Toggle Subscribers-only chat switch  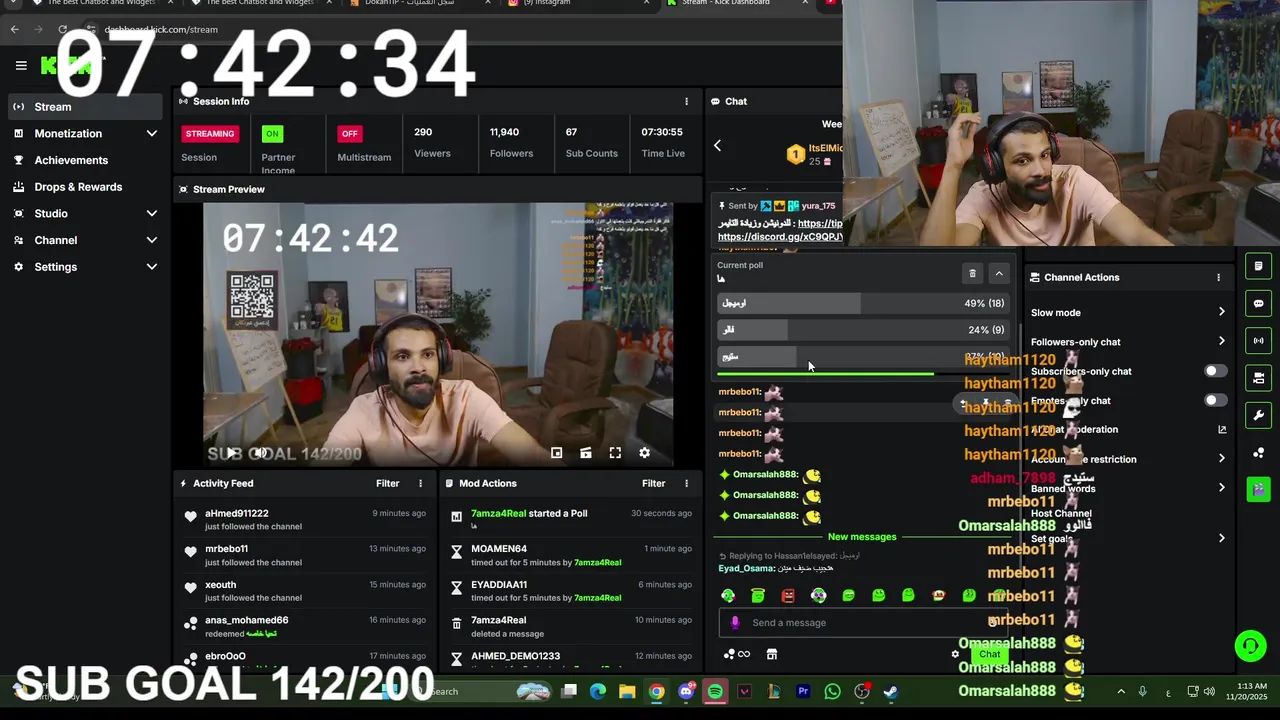1215,371
